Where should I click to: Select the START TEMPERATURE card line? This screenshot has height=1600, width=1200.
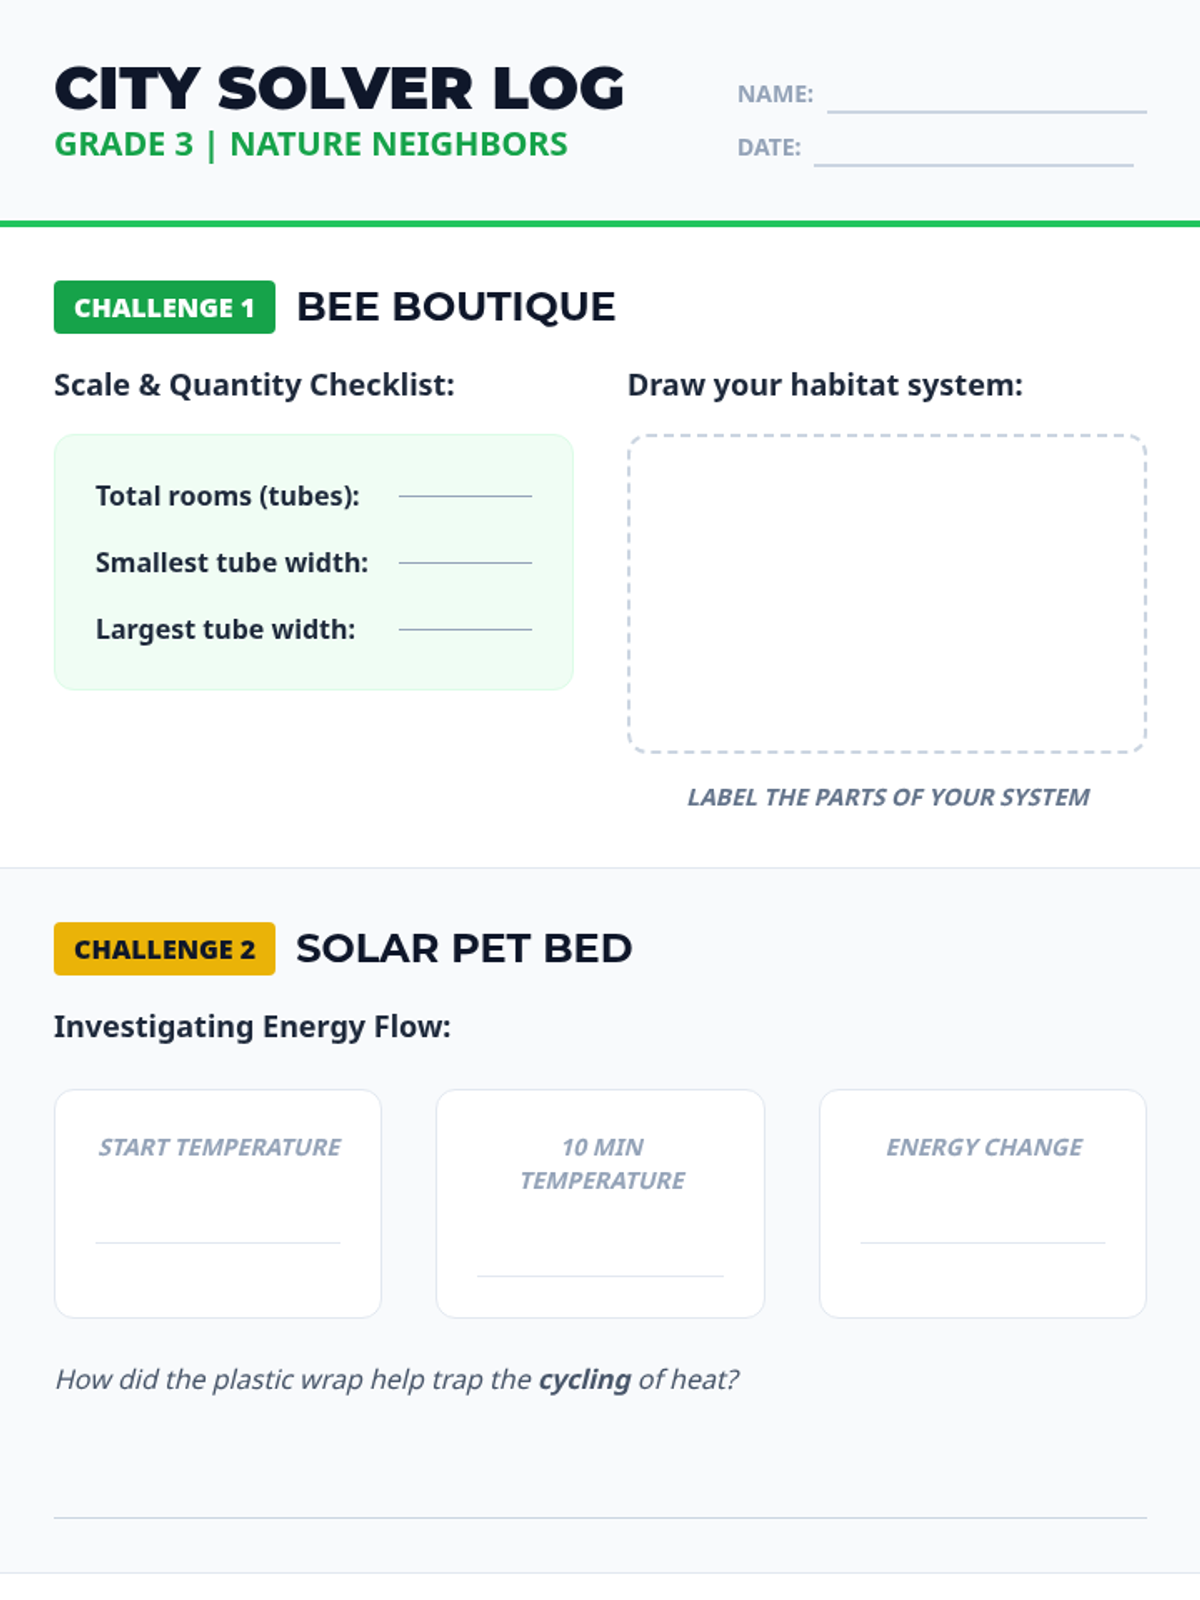tap(218, 1242)
